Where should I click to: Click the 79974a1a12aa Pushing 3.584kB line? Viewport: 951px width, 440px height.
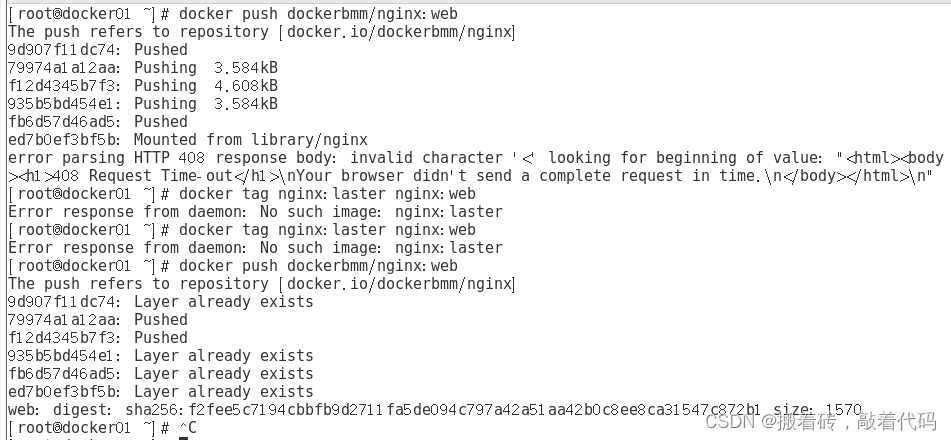point(143,67)
